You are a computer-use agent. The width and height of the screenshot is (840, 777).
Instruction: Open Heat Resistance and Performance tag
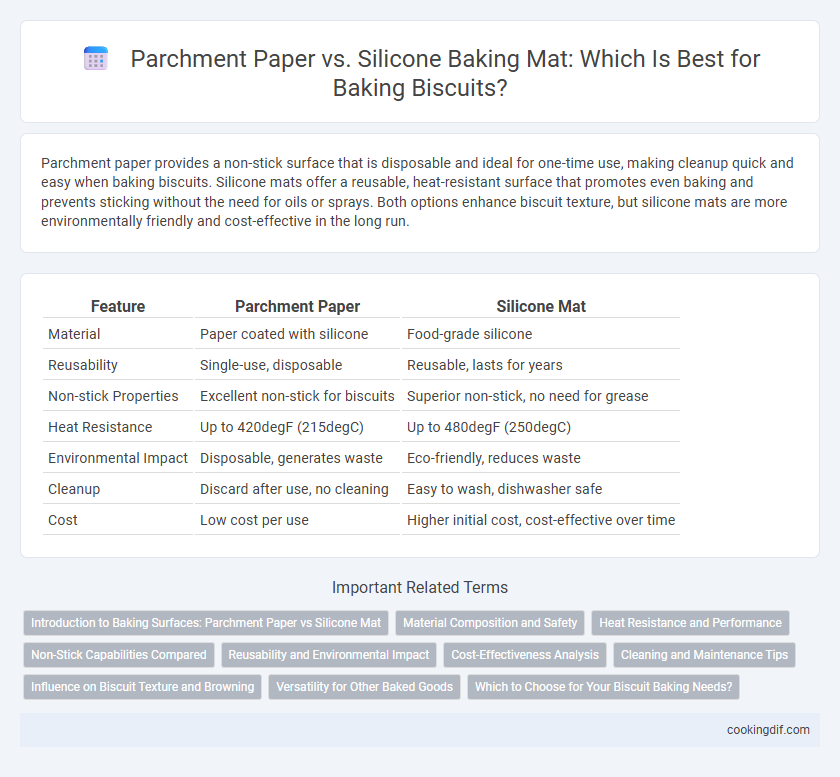tap(690, 623)
